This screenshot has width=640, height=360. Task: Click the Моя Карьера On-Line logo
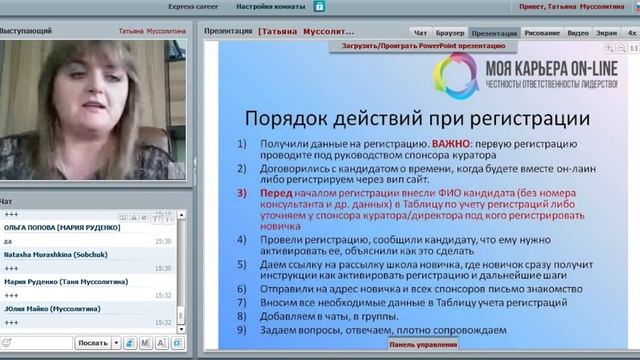tap(526, 76)
